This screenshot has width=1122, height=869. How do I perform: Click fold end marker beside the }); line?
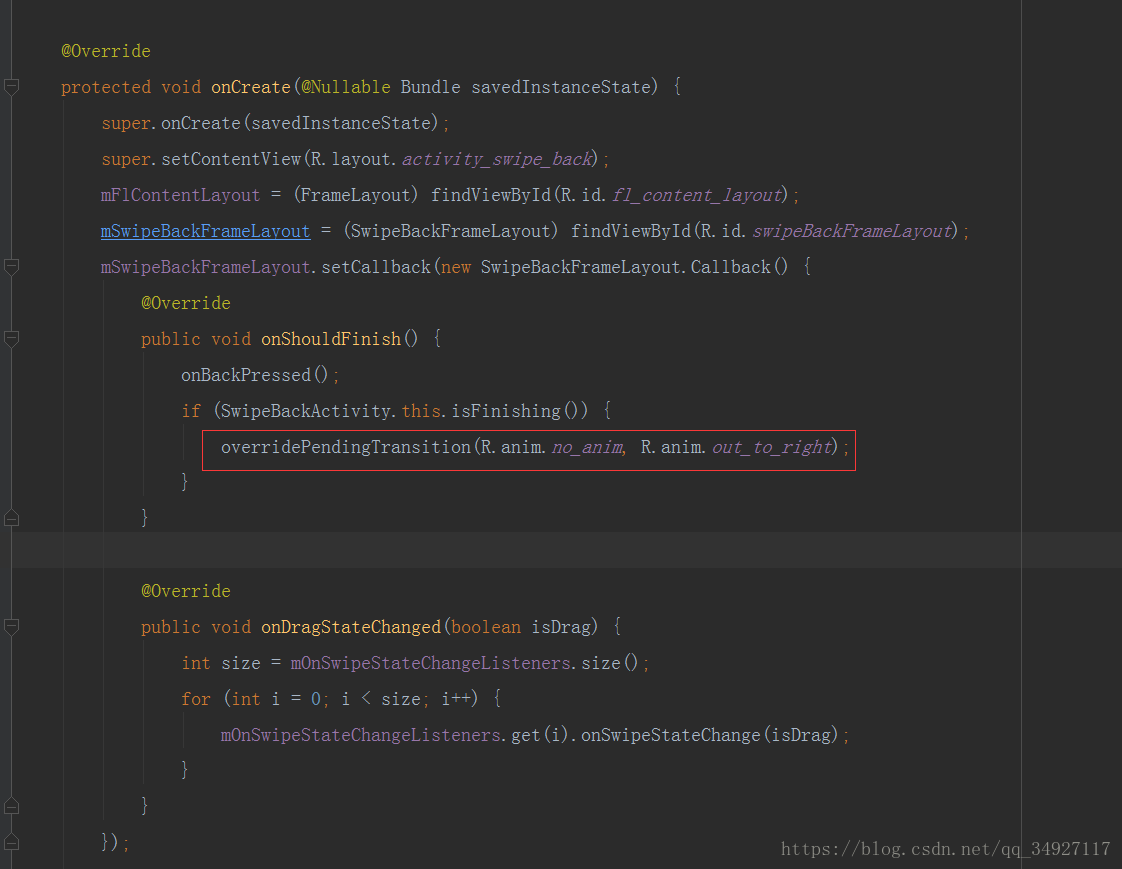pos(11,842)
